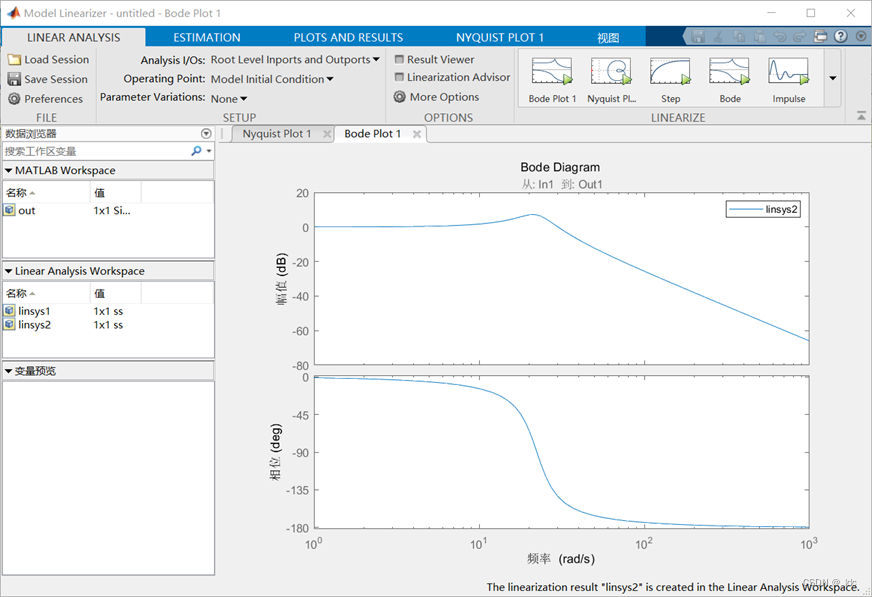Screen dimensions: 872x597
Task: Linearize with Bode Plot 1
Action: [x=552, y=80]
